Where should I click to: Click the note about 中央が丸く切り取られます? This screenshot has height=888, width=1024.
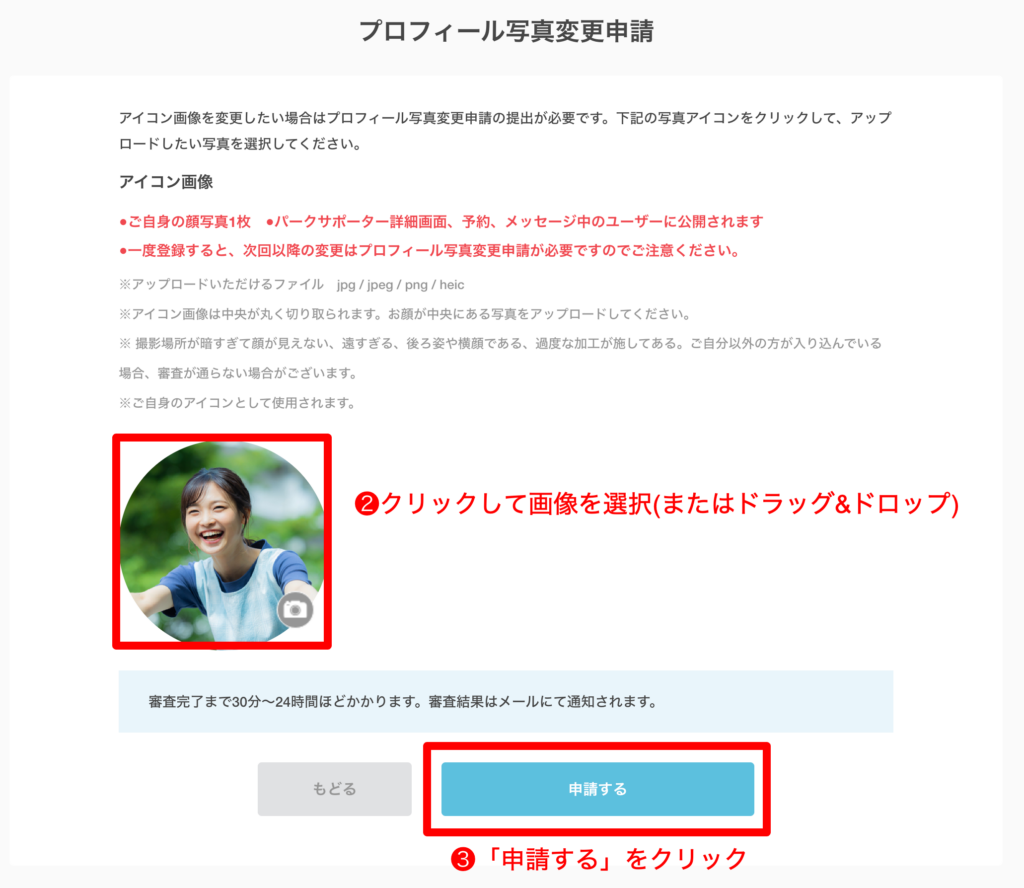405,314
